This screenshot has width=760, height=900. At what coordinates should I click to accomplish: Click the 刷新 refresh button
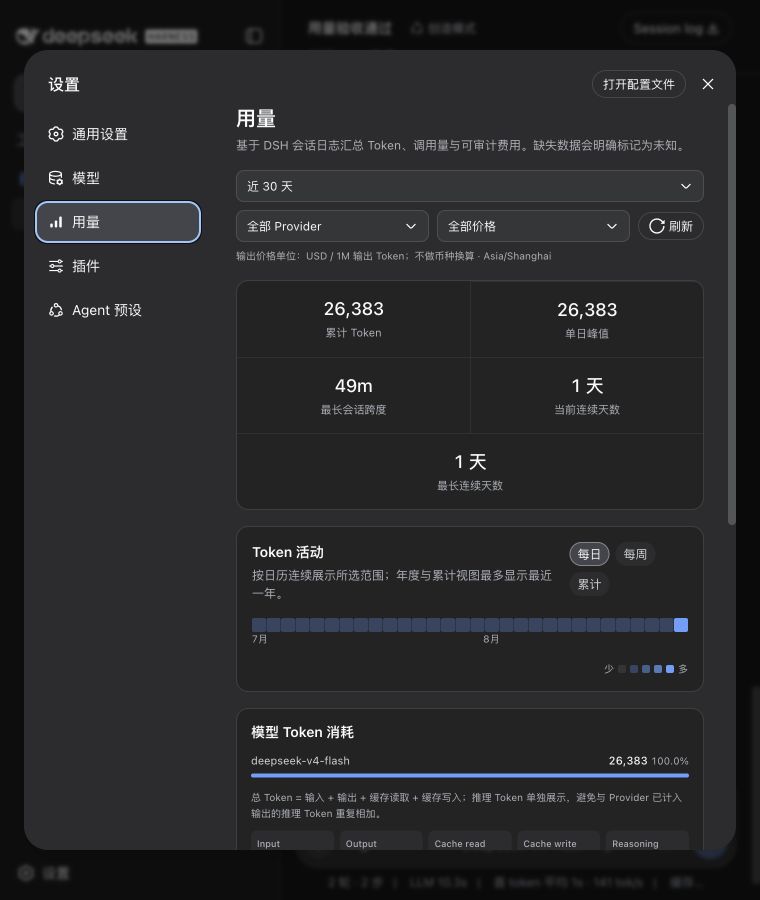pyautogui.click(x=670, y=226)
